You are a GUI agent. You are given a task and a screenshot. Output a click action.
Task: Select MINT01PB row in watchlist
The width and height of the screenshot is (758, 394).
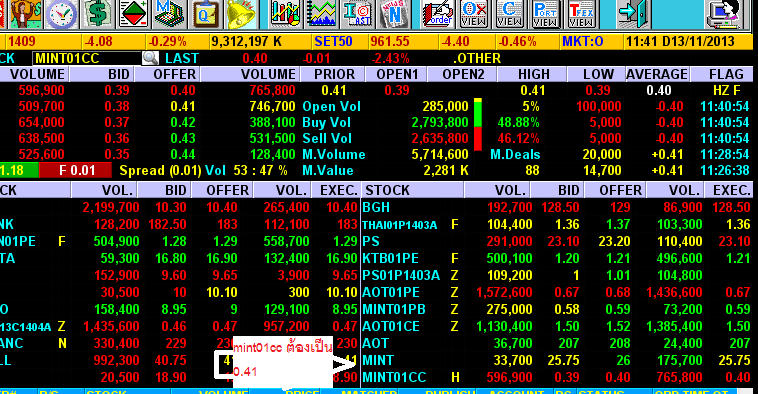(556, 309)
